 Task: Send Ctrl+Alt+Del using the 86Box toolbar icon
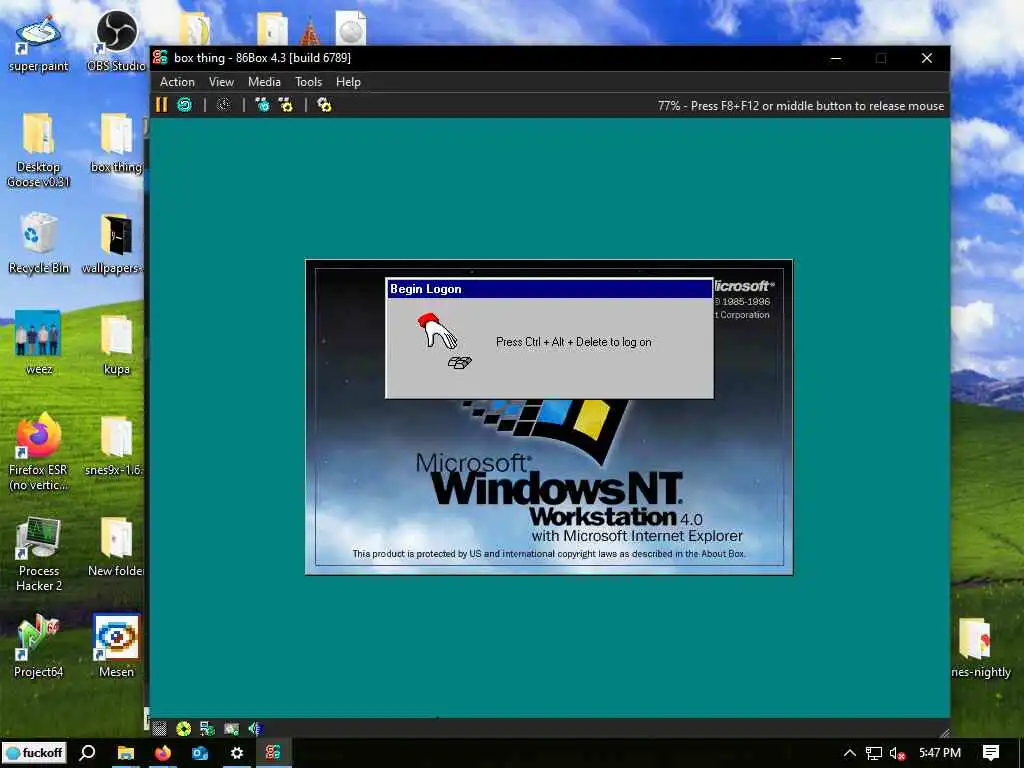[x=263, y=104]
